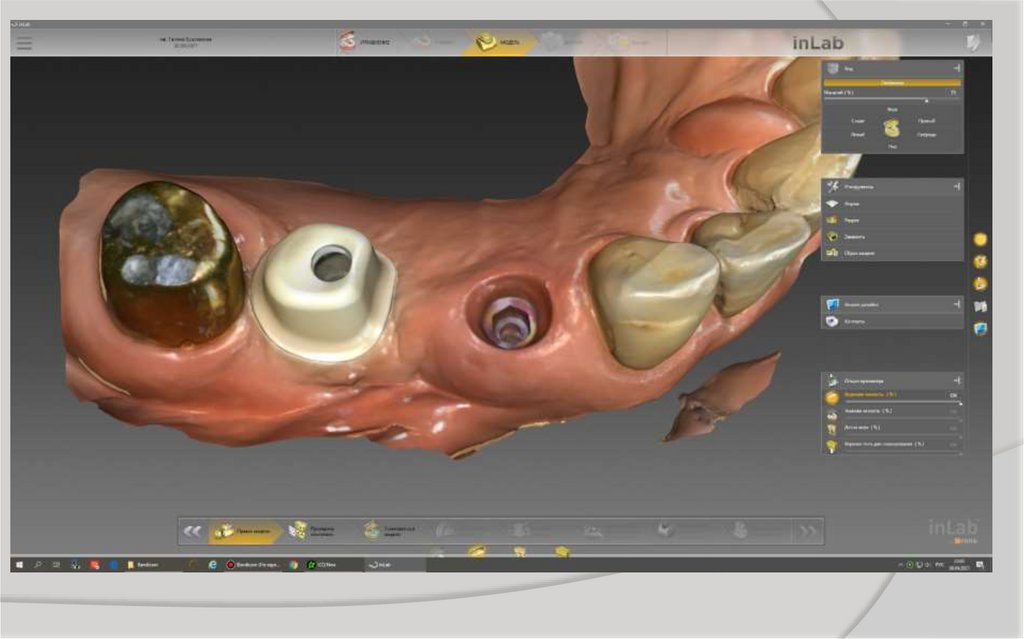This screenshot has height=639, width=1024.
Task: Pin the Tools panel using its pin icon
Action: coord(957,187)
